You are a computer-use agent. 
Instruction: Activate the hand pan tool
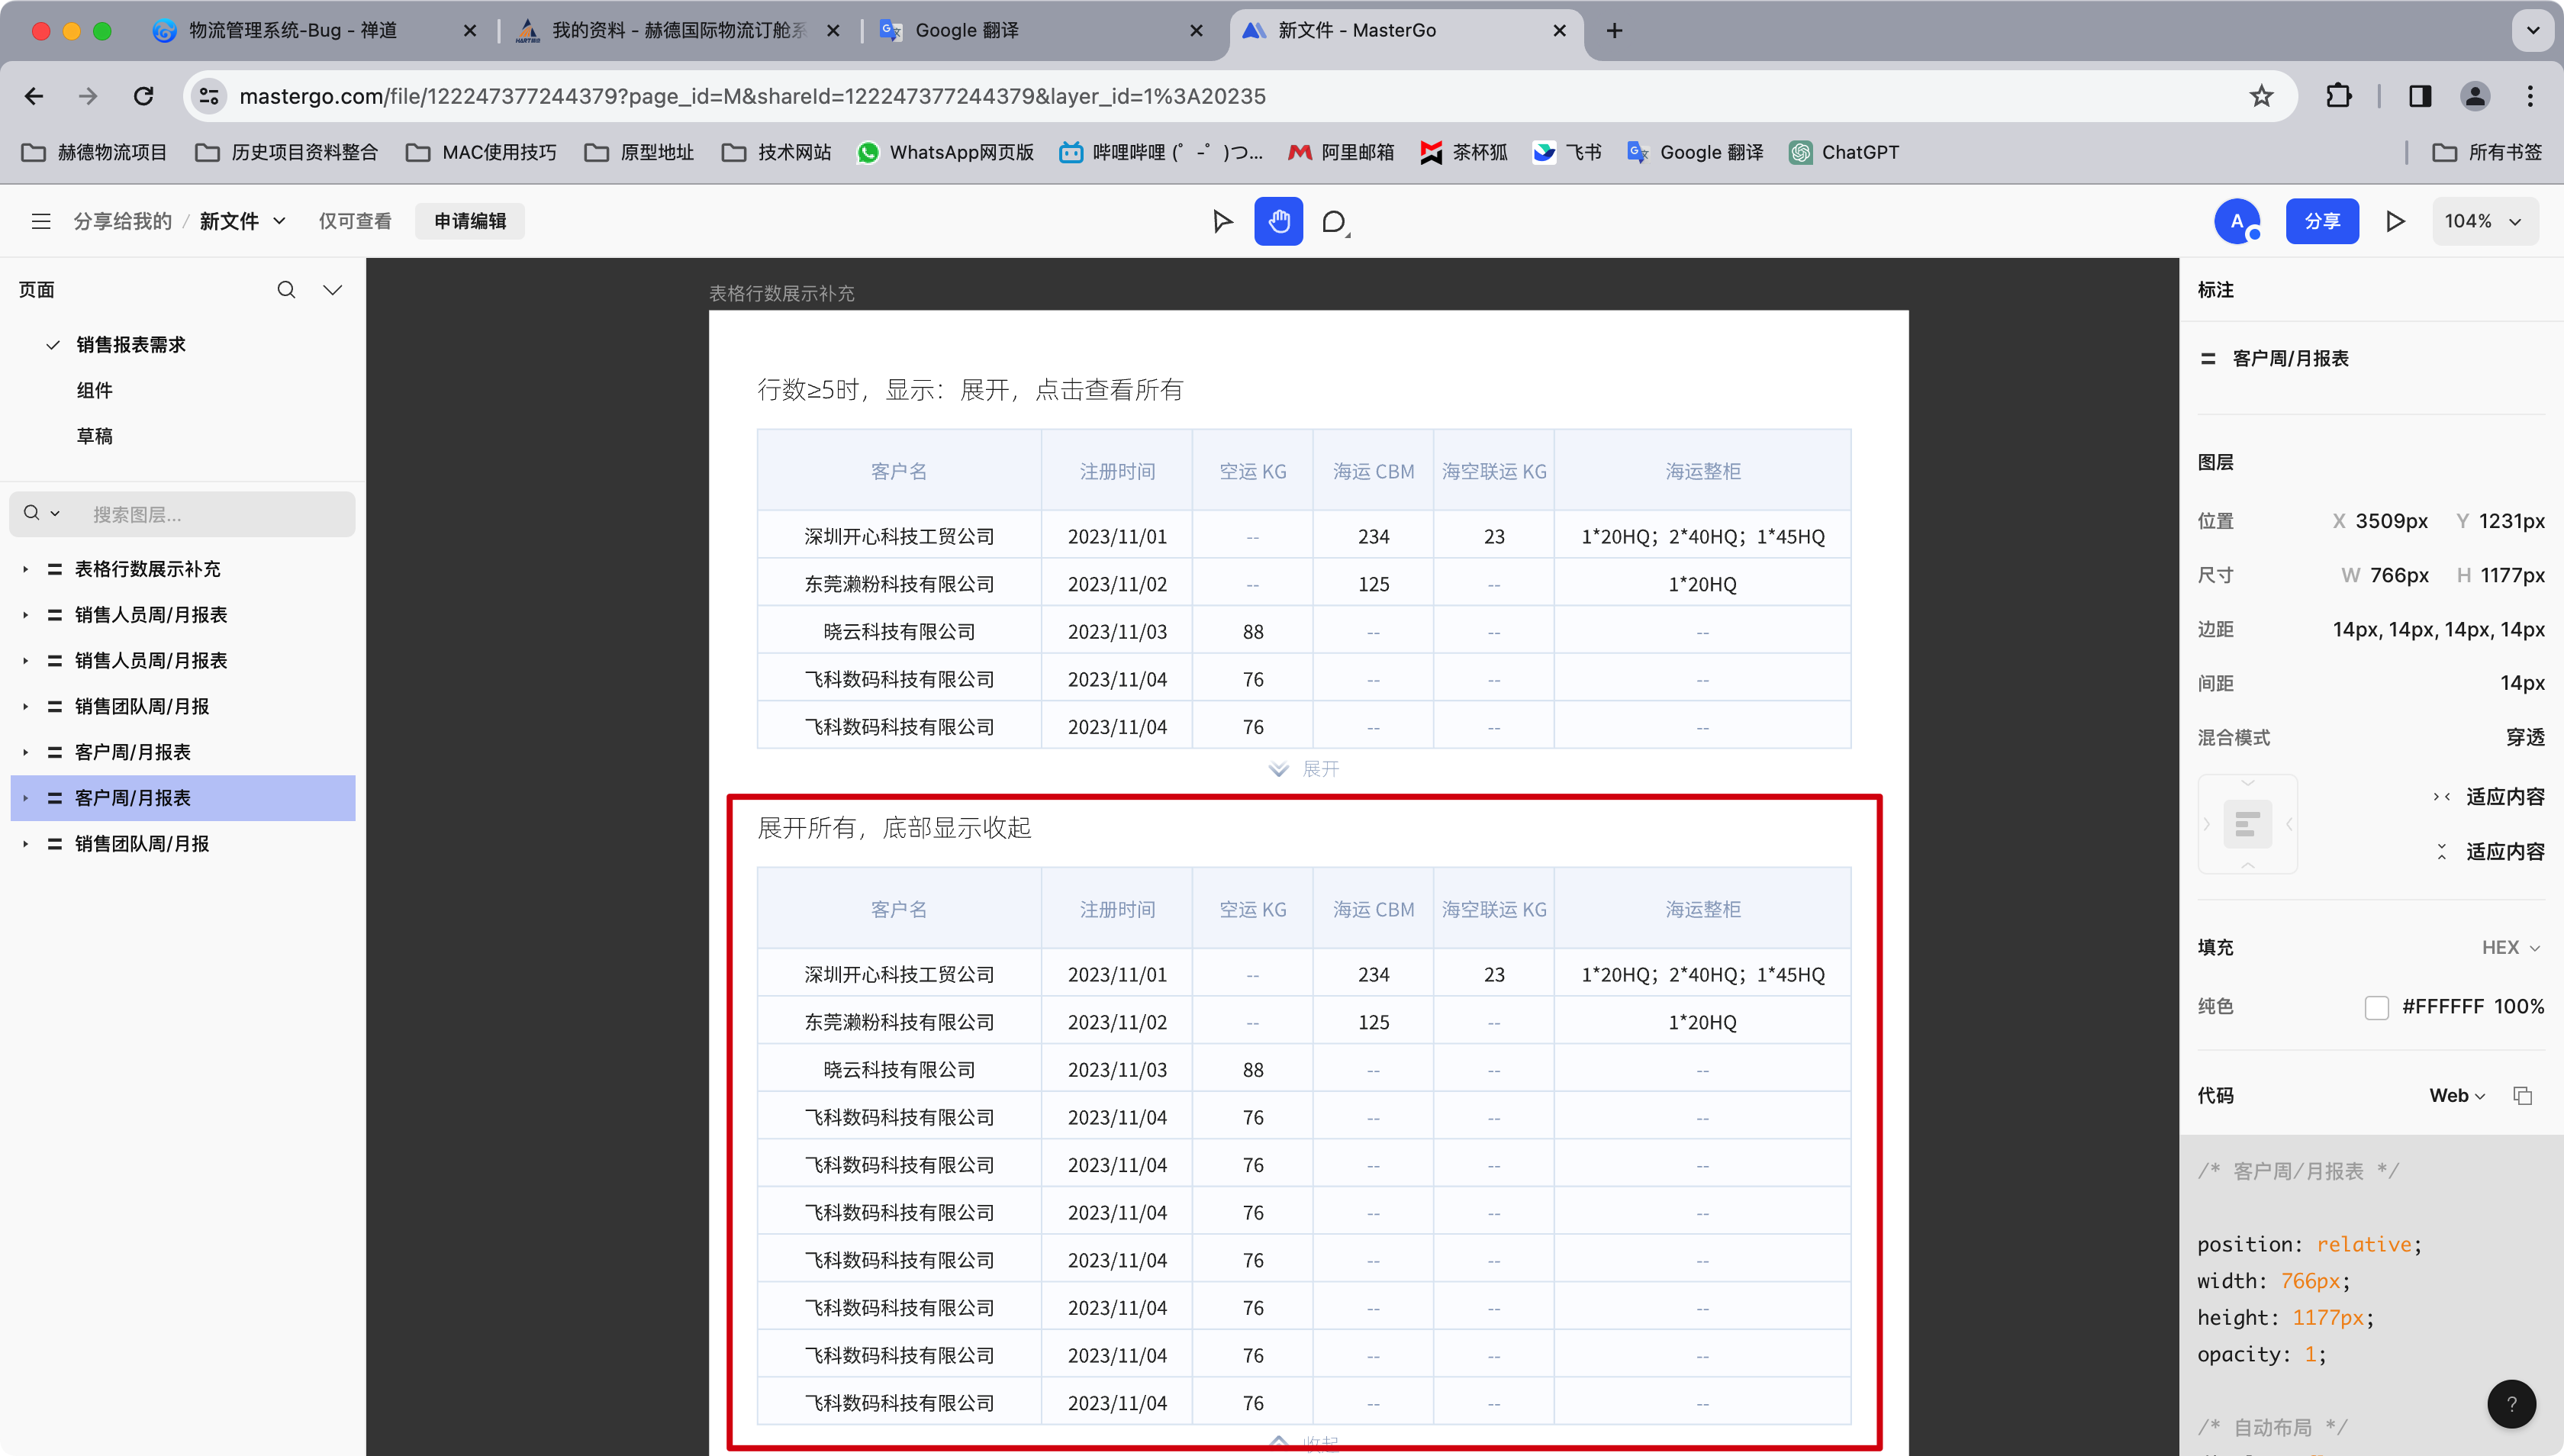pos(1278,221)
